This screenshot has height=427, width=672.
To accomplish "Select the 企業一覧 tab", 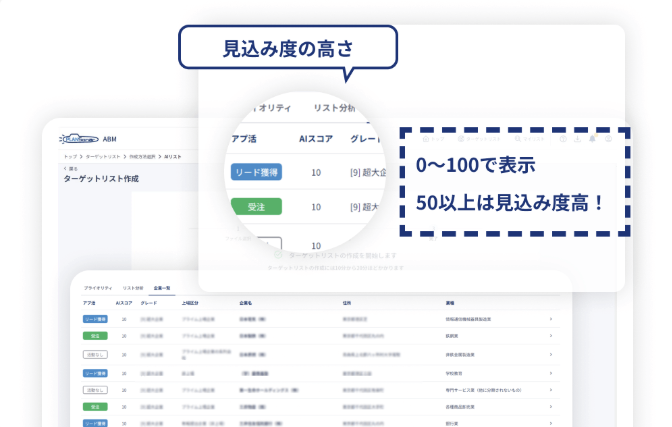I will point(162,287).
